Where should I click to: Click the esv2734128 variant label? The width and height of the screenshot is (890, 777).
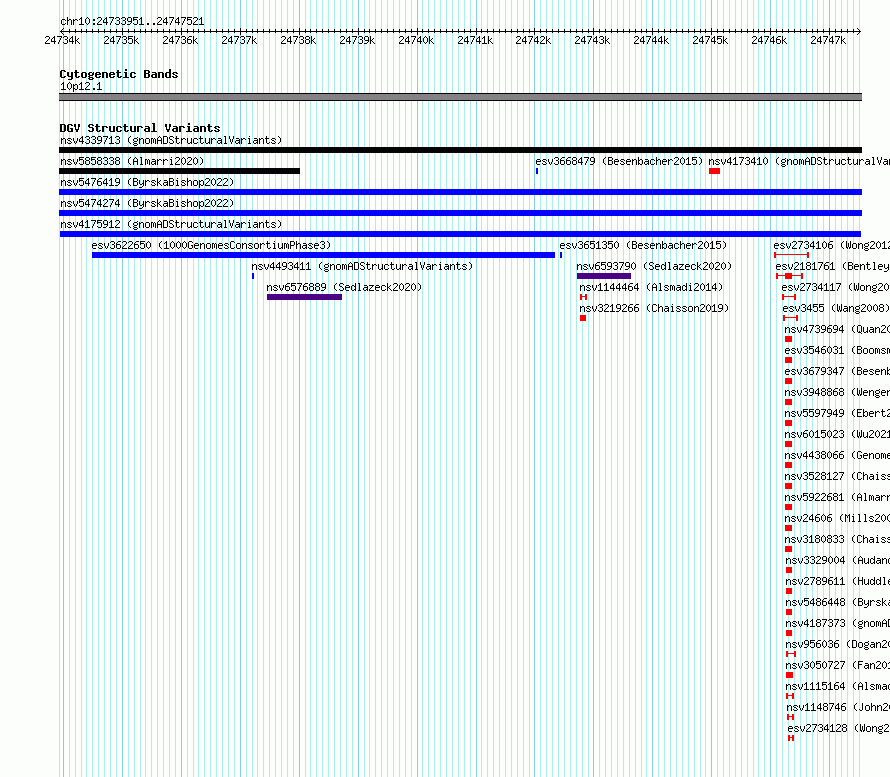pyautogui.click(x=838, y=728)
